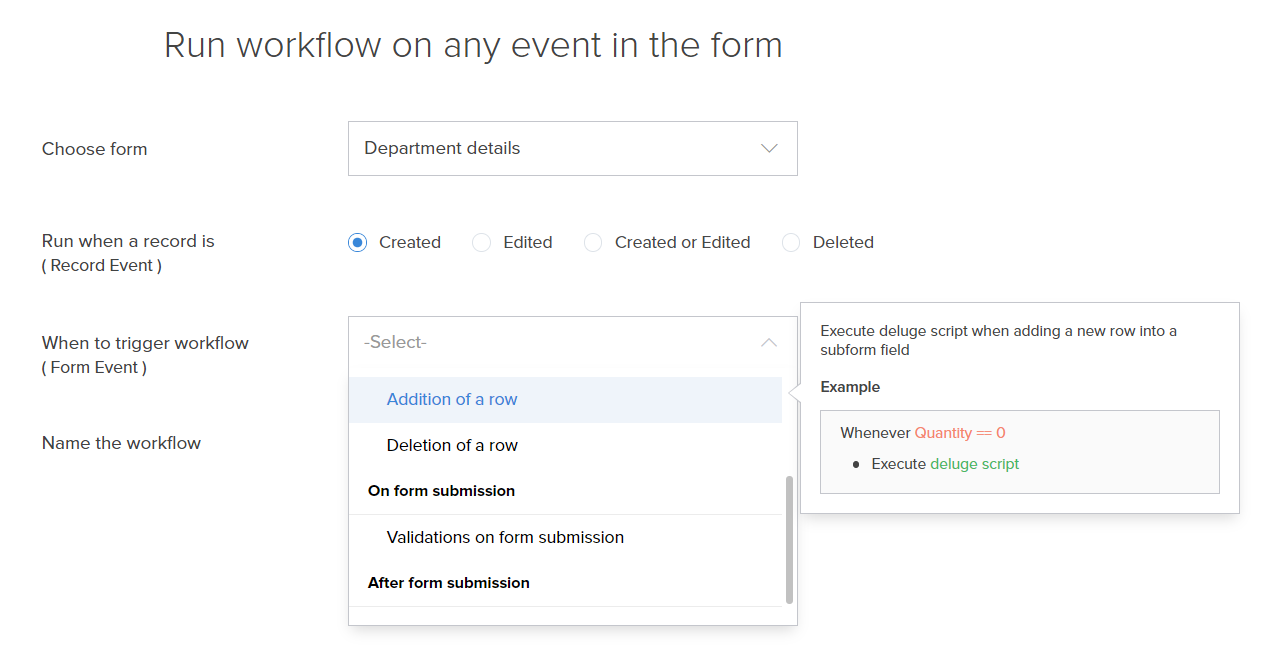Click the chevron arrow in Choose form dropdown
Screen dimensions: 1267x649
tap(768, 148)
